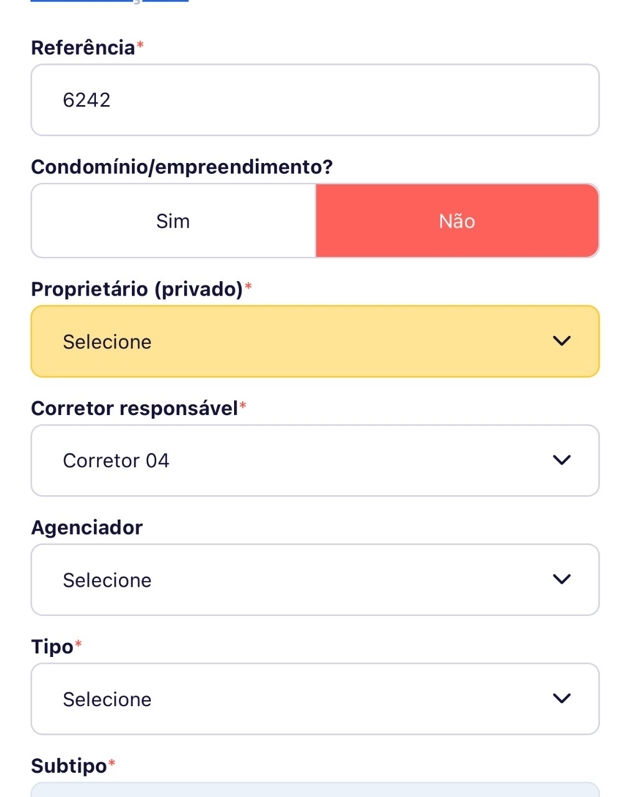Select the red "Não" option
This screenshot has height=797, width=630.
point(457,221)
